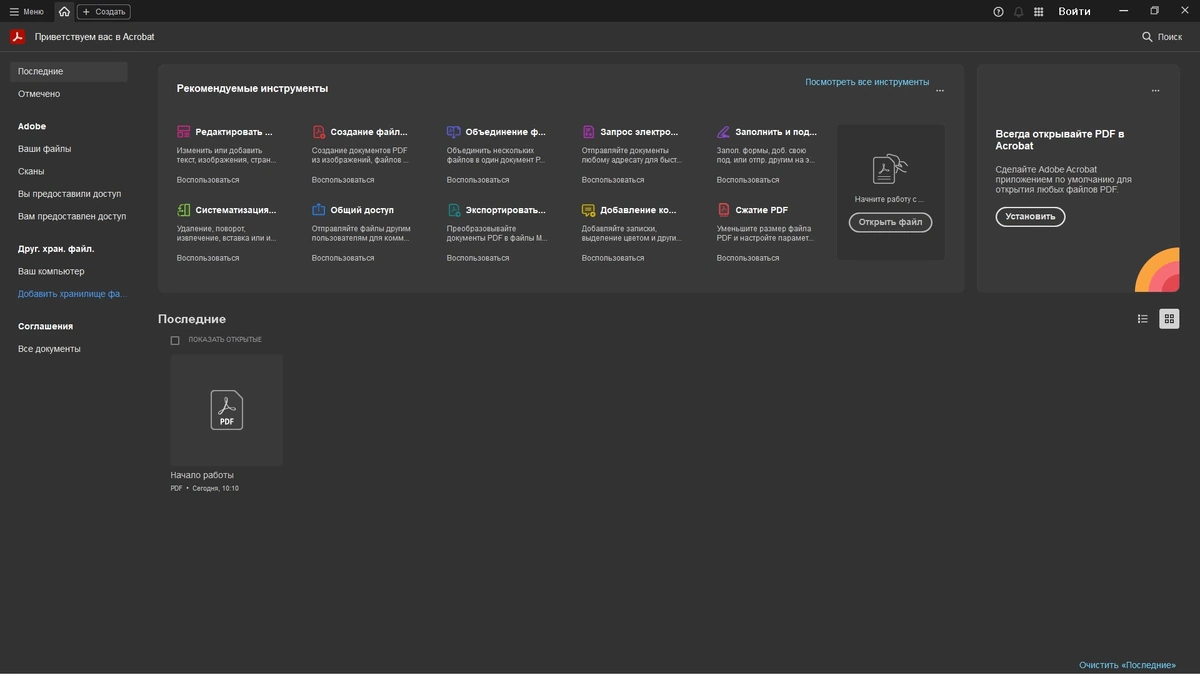Click the Редактировать PDF tool icon
1200x675 pixels.
tap(183, 132)
